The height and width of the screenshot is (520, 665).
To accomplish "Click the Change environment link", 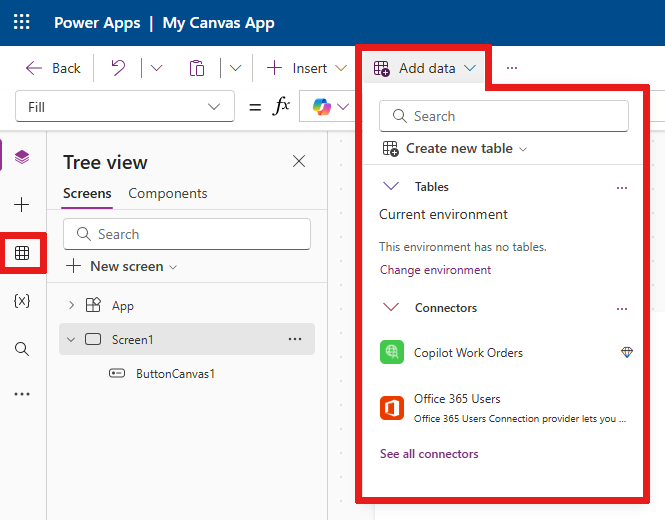I will [x=436, y=270].
